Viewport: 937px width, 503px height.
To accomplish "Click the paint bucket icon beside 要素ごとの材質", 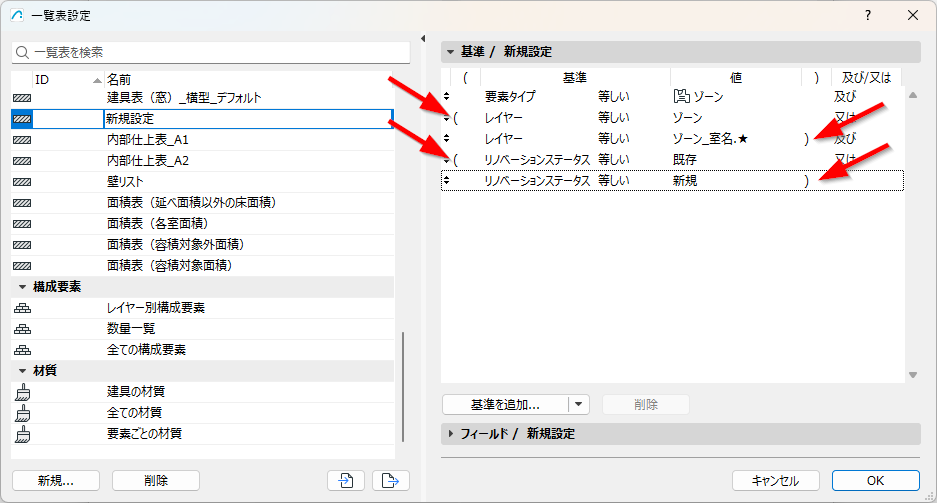I will point(23,434).
